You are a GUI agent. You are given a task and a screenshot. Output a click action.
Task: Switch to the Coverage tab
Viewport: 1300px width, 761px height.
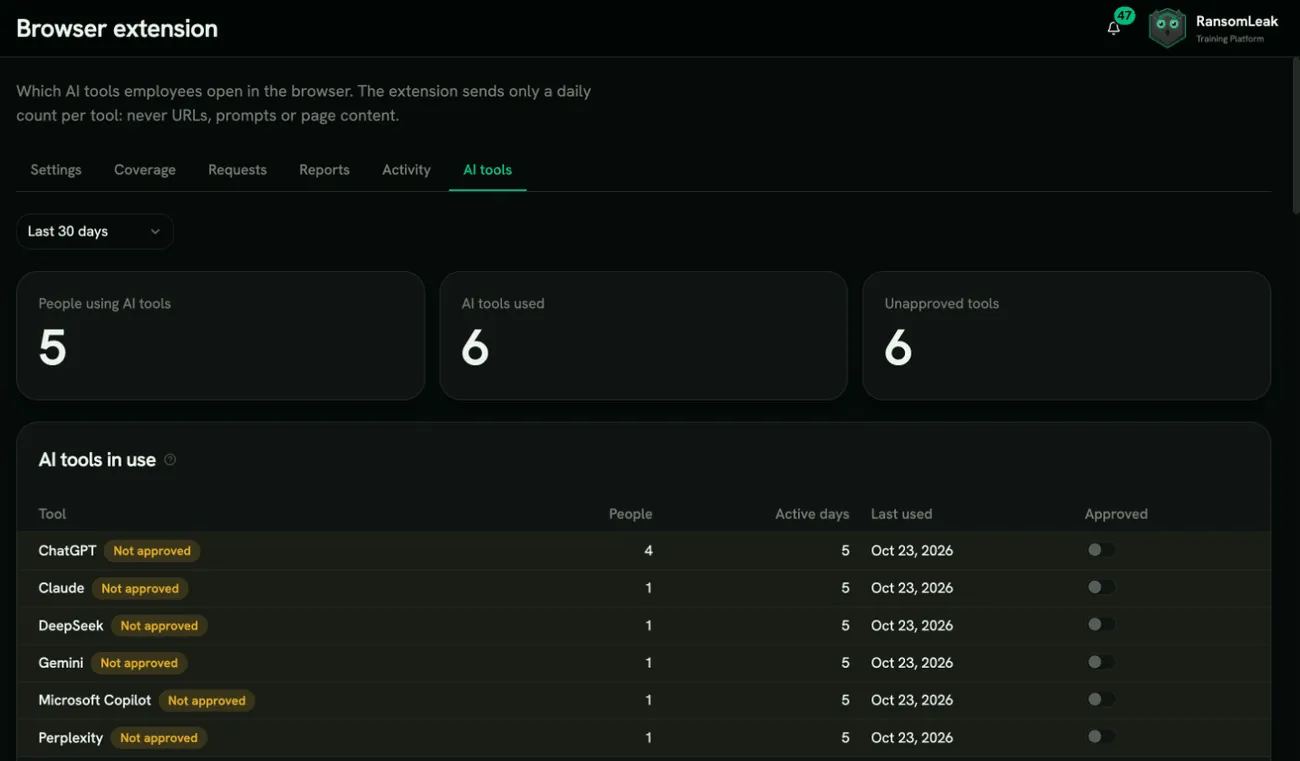point(145,170)
